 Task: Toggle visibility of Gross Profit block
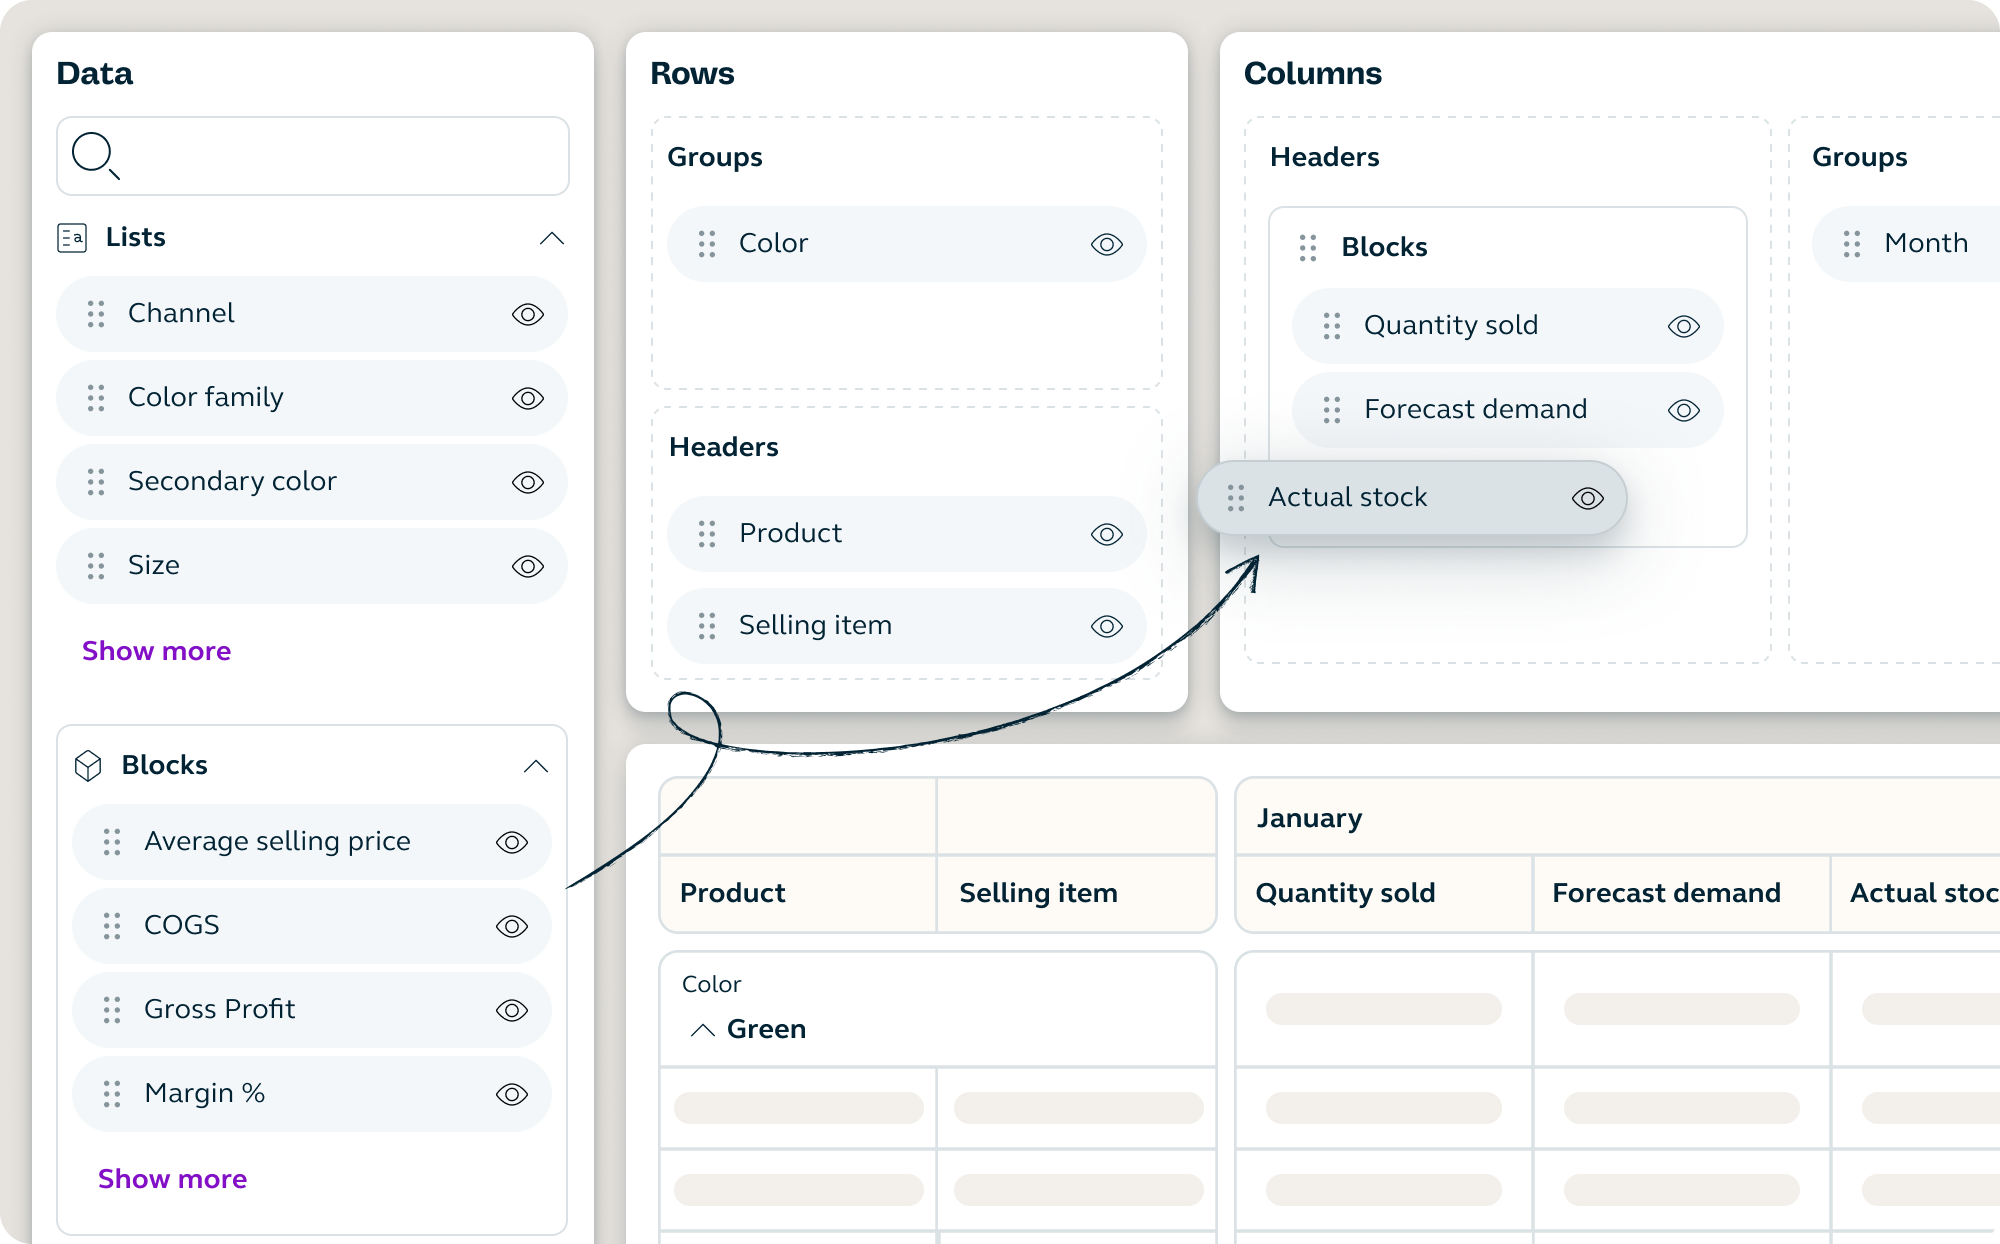coord(512,1010)
